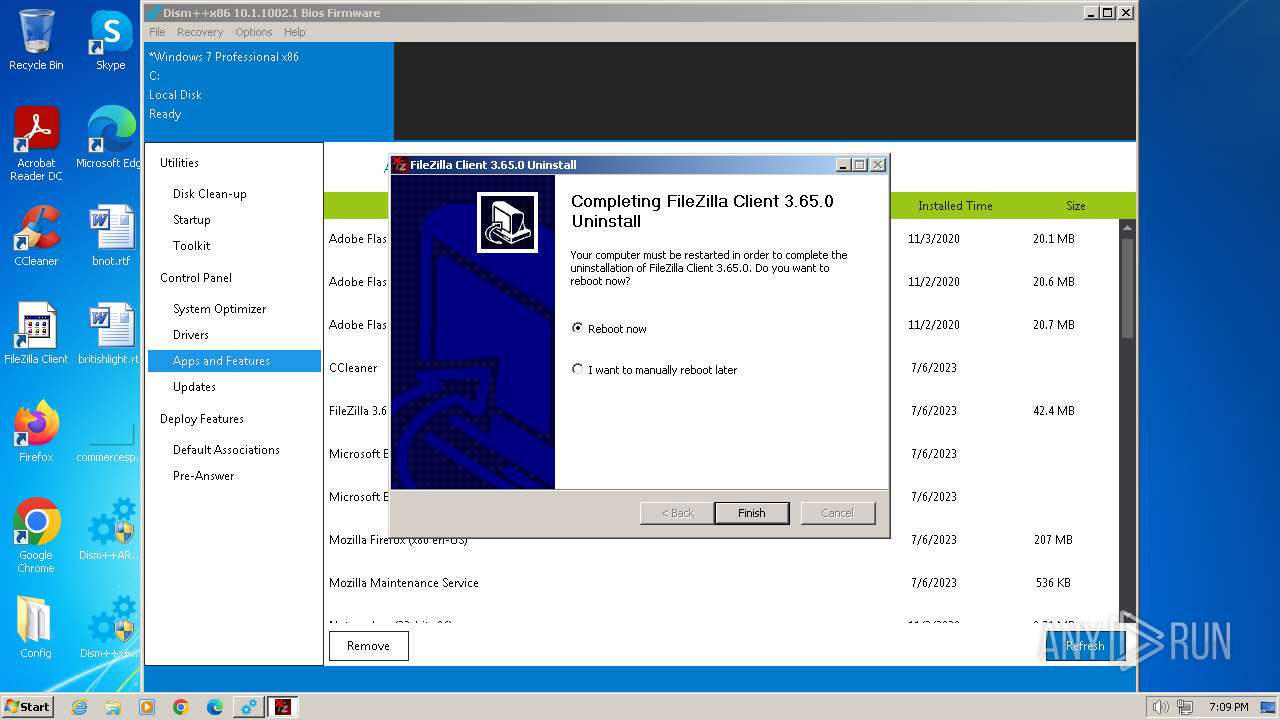This screenshot has height=720, width=1280.
Task: Open Microsoft Edge desktop shortcut
Action: click(110, 138)
